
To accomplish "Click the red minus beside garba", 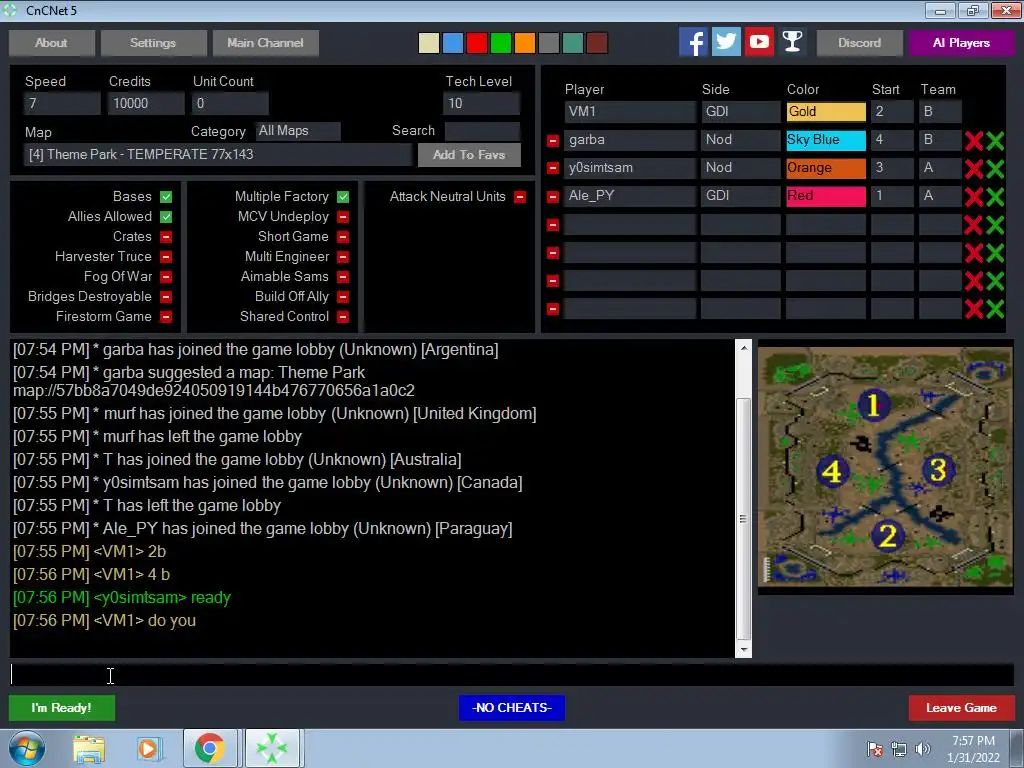I will [x=552, y=140].
